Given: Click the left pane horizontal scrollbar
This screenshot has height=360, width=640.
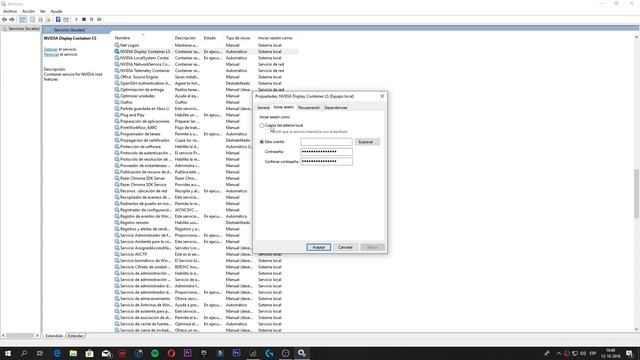Looking at the screenshot, I should (x=20, y=336).
